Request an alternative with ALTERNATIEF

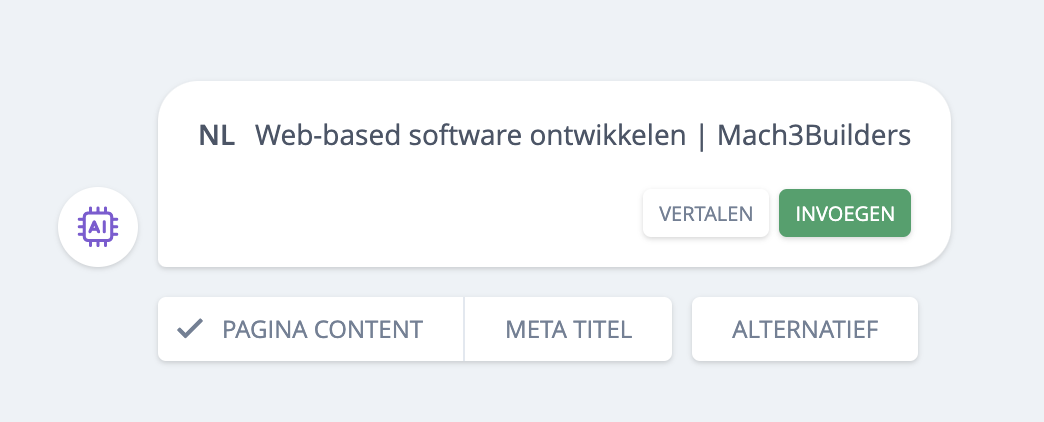click(x=804, y=329)
